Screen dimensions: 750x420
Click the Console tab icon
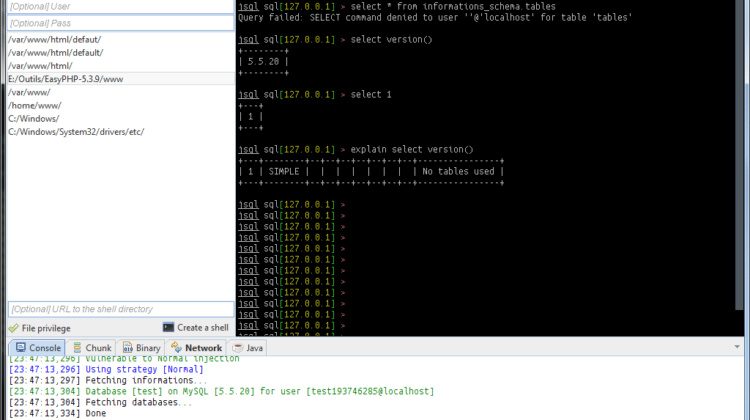pyautogui.click(x=21, y=347)
